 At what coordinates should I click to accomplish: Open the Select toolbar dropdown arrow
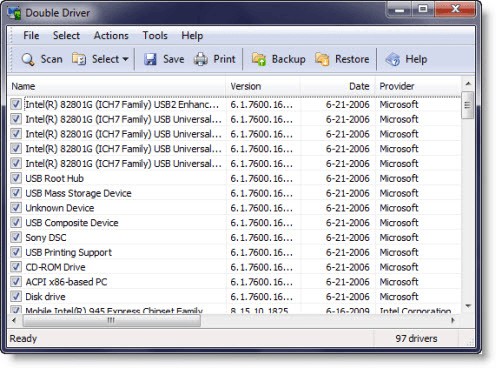(x=125, y=59)
